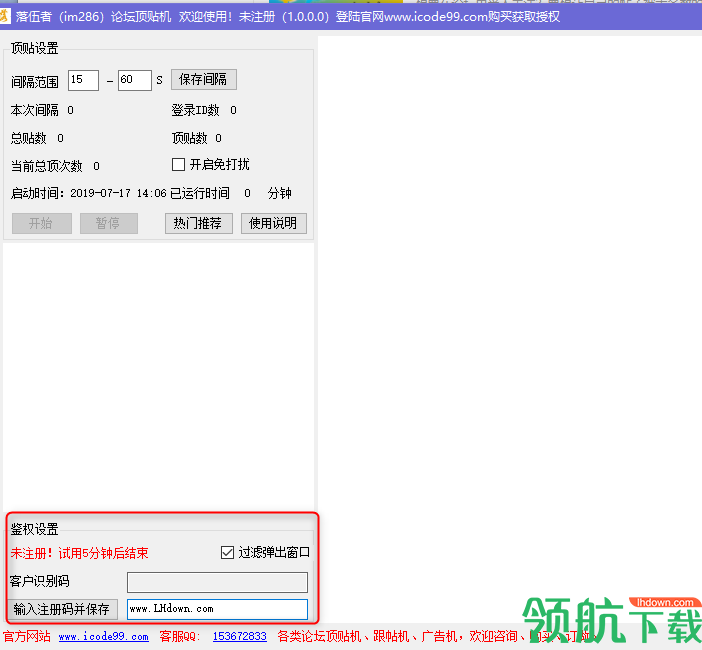Click the disabled 开始 button
This screenshot has width=702, height=650.
click(42, 223)
